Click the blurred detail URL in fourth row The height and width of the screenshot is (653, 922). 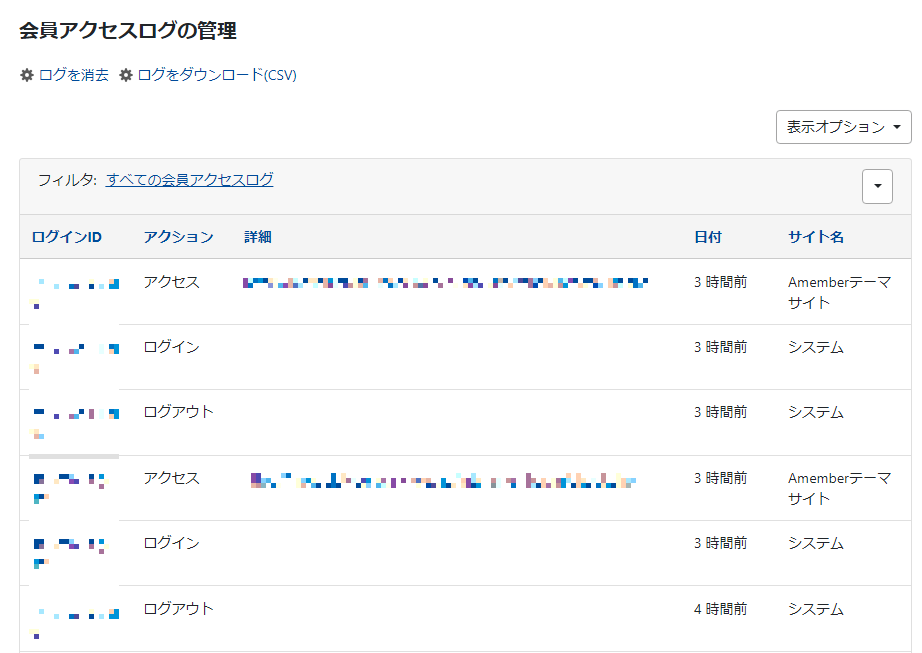(443, 481)
